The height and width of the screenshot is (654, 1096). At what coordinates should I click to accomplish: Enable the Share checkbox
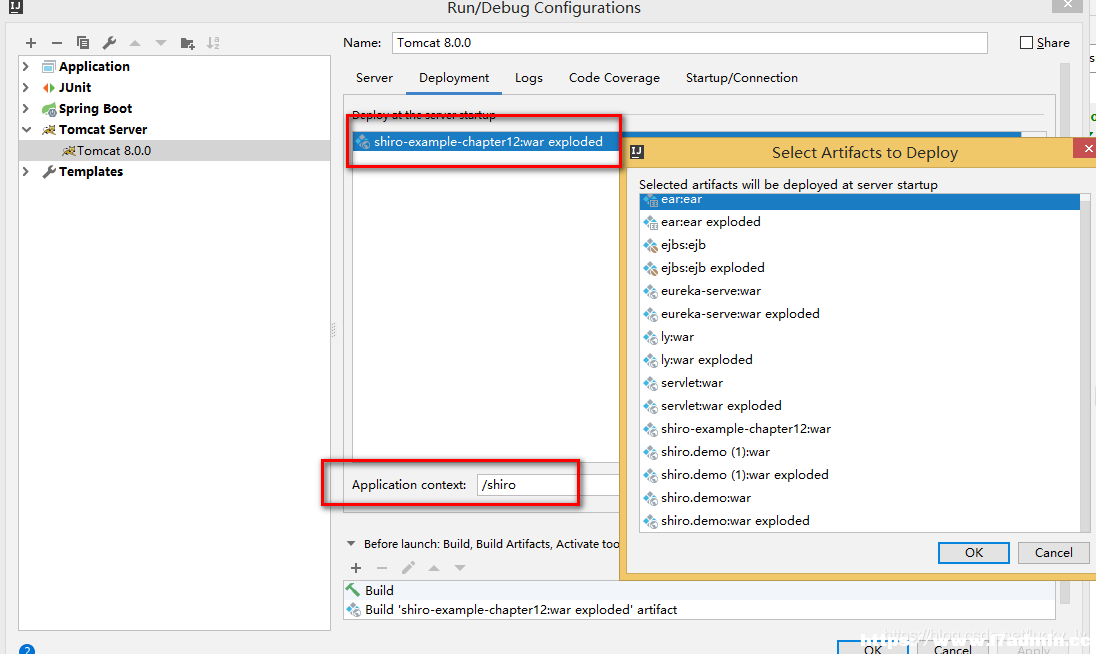click(x=1026, y=43)
